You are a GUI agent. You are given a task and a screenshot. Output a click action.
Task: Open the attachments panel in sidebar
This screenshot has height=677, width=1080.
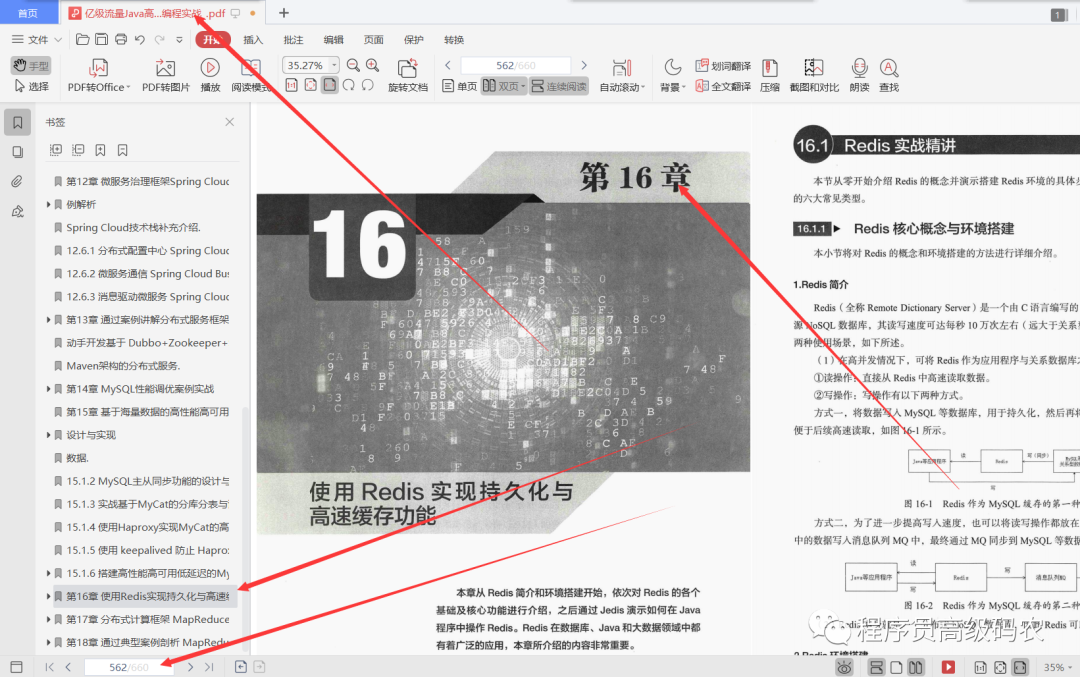[x=17, y=181]
